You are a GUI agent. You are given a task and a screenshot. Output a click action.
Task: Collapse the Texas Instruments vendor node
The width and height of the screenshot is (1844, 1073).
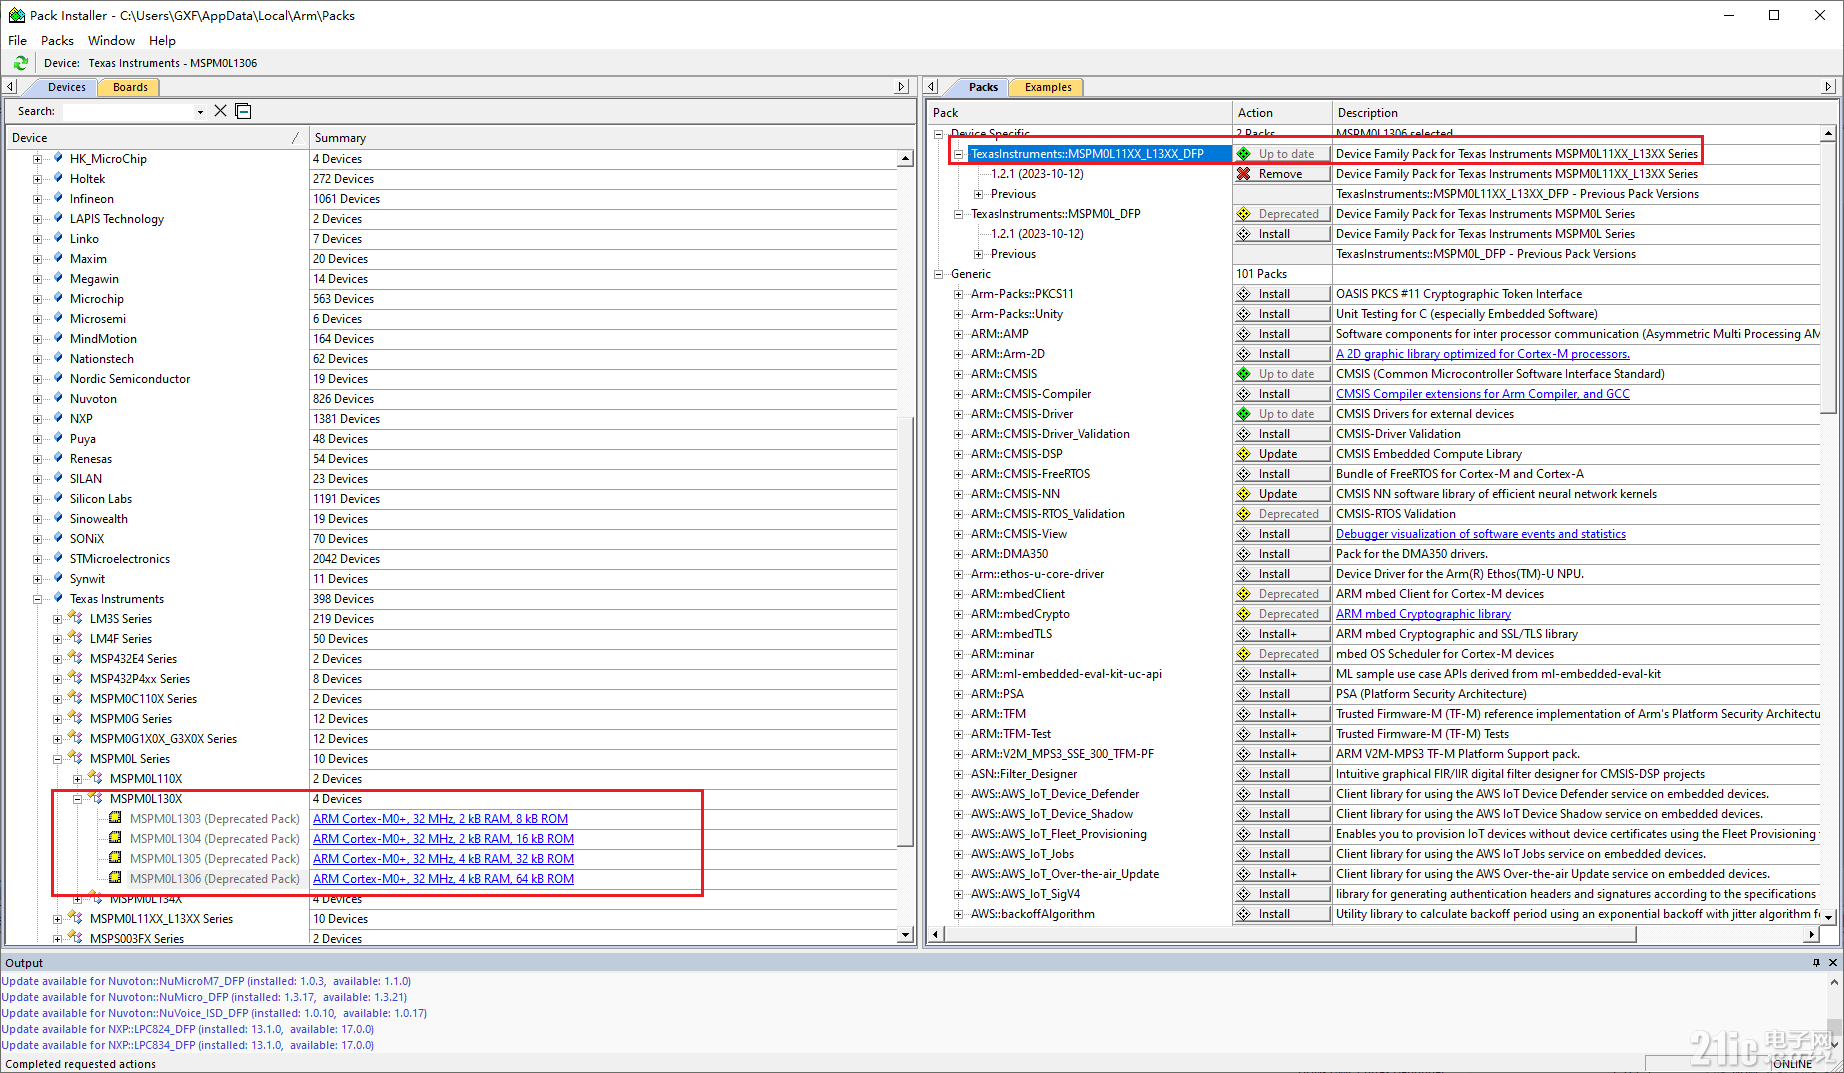[37, 599]
